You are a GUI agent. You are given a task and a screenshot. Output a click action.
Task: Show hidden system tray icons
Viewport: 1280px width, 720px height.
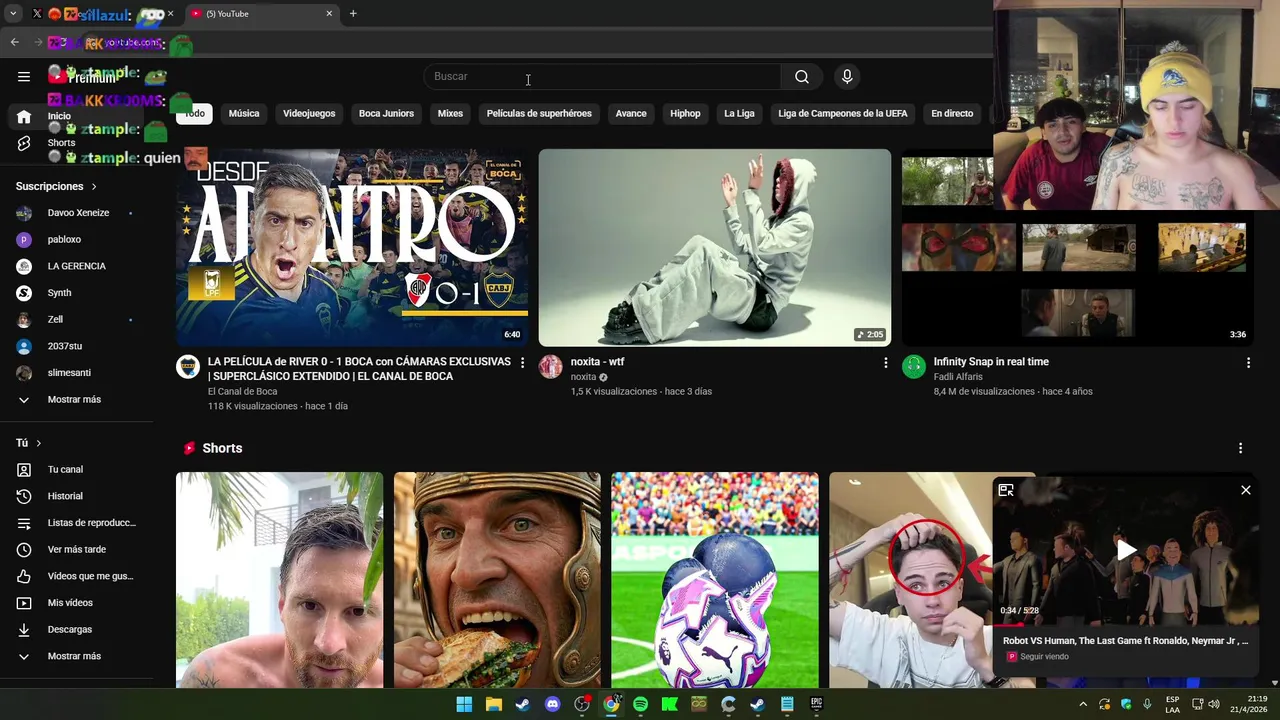pyautogui.click(x=1083, y=704)
